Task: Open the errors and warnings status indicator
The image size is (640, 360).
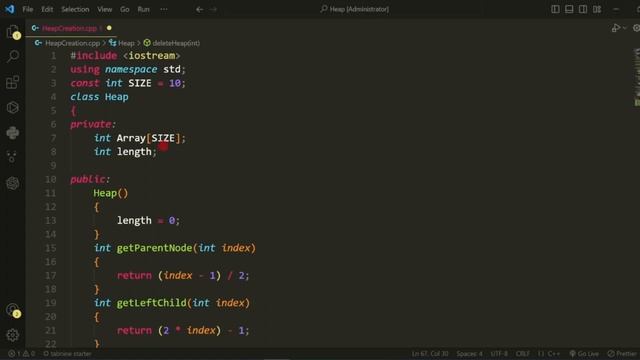Action: 22,353
